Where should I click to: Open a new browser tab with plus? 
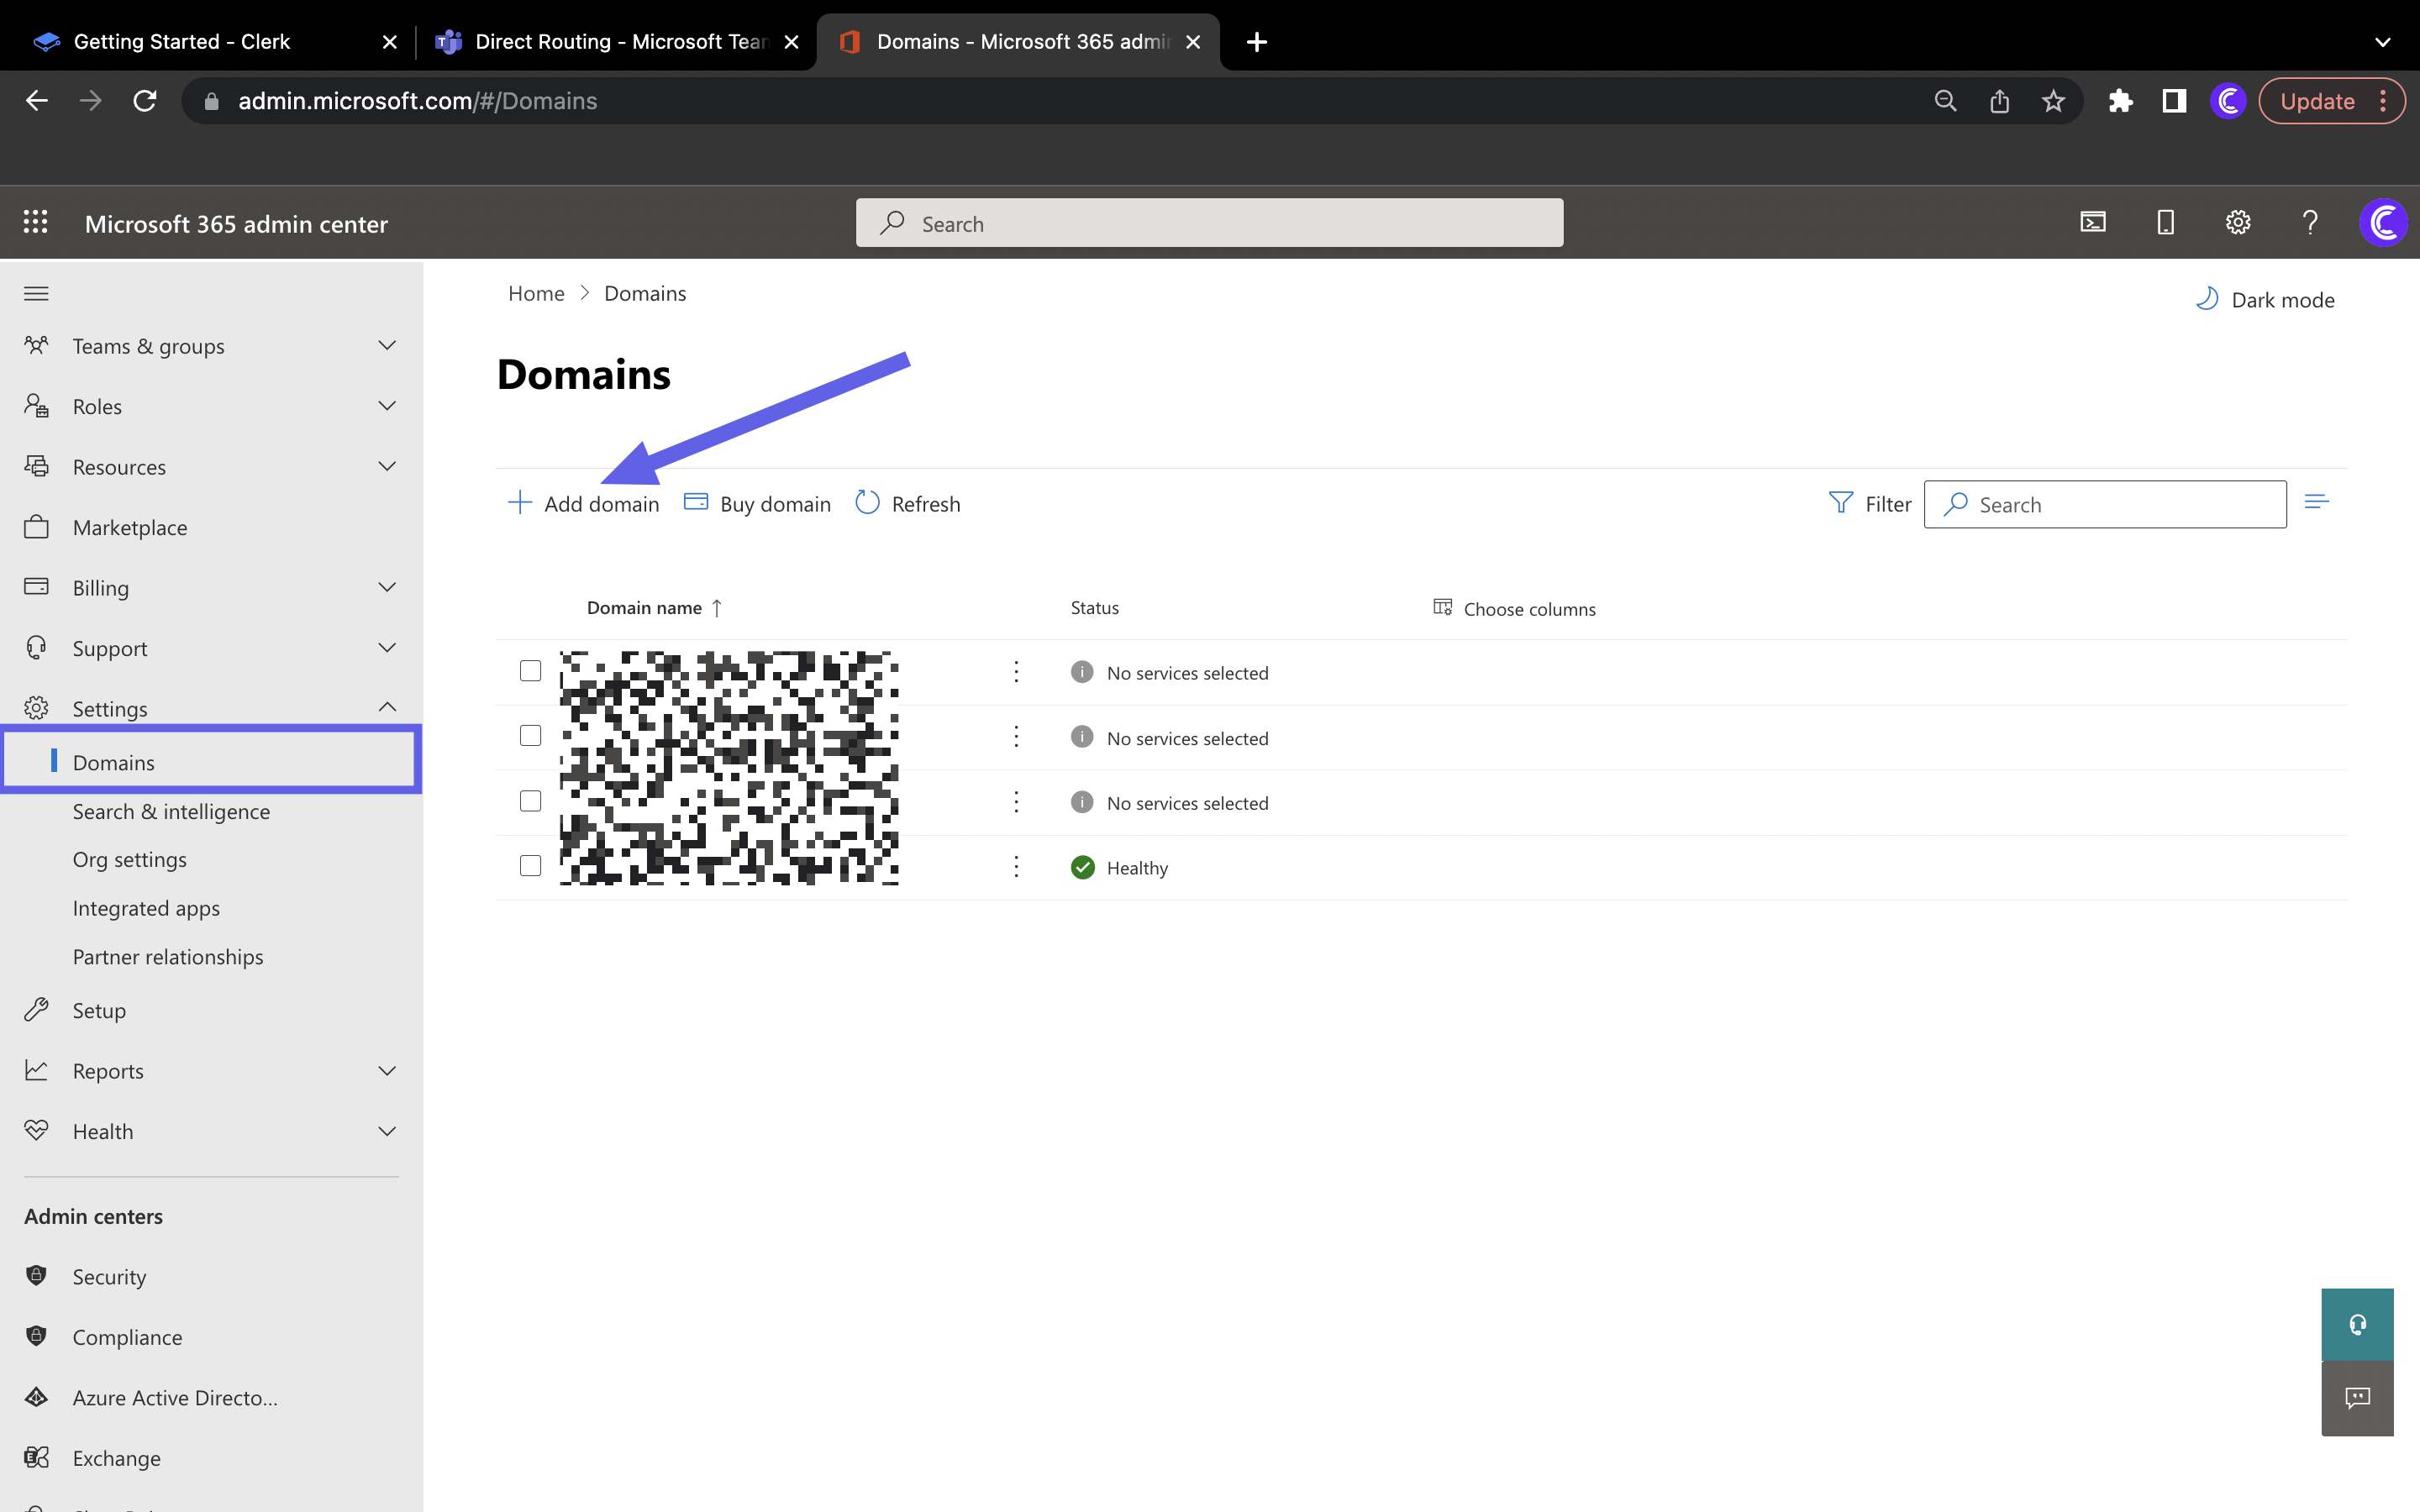[1257, 42]
